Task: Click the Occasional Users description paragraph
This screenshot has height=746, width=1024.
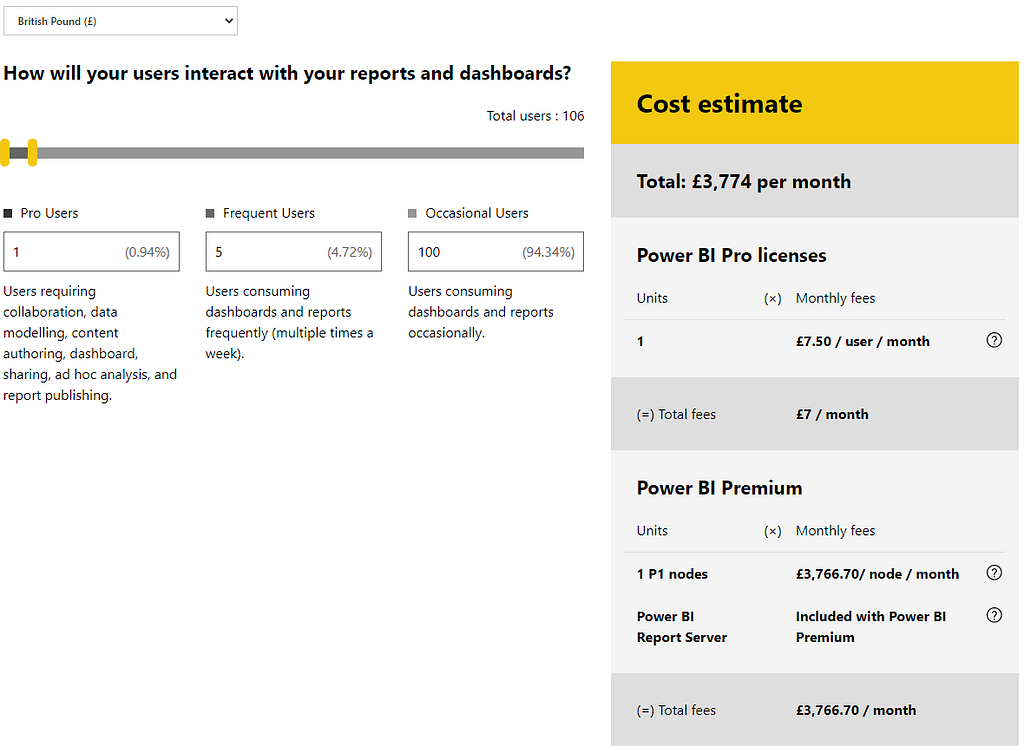Action: (x=481, y=312)
